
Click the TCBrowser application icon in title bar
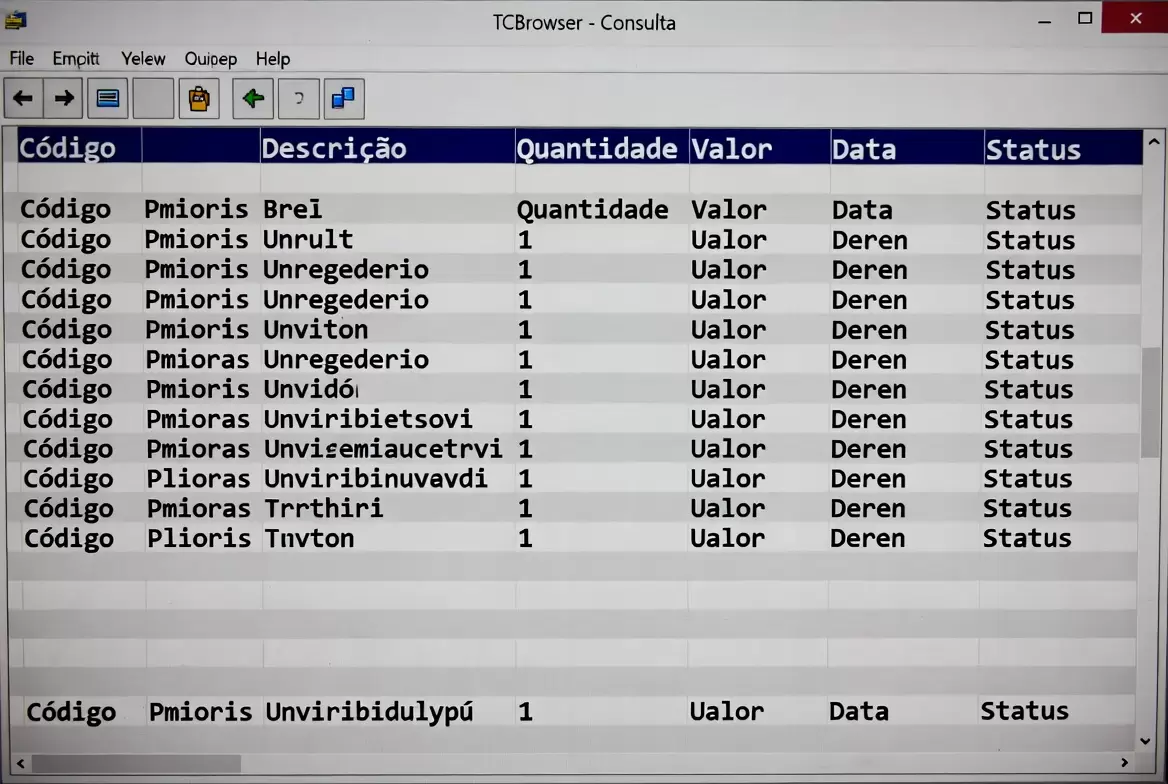16,19
